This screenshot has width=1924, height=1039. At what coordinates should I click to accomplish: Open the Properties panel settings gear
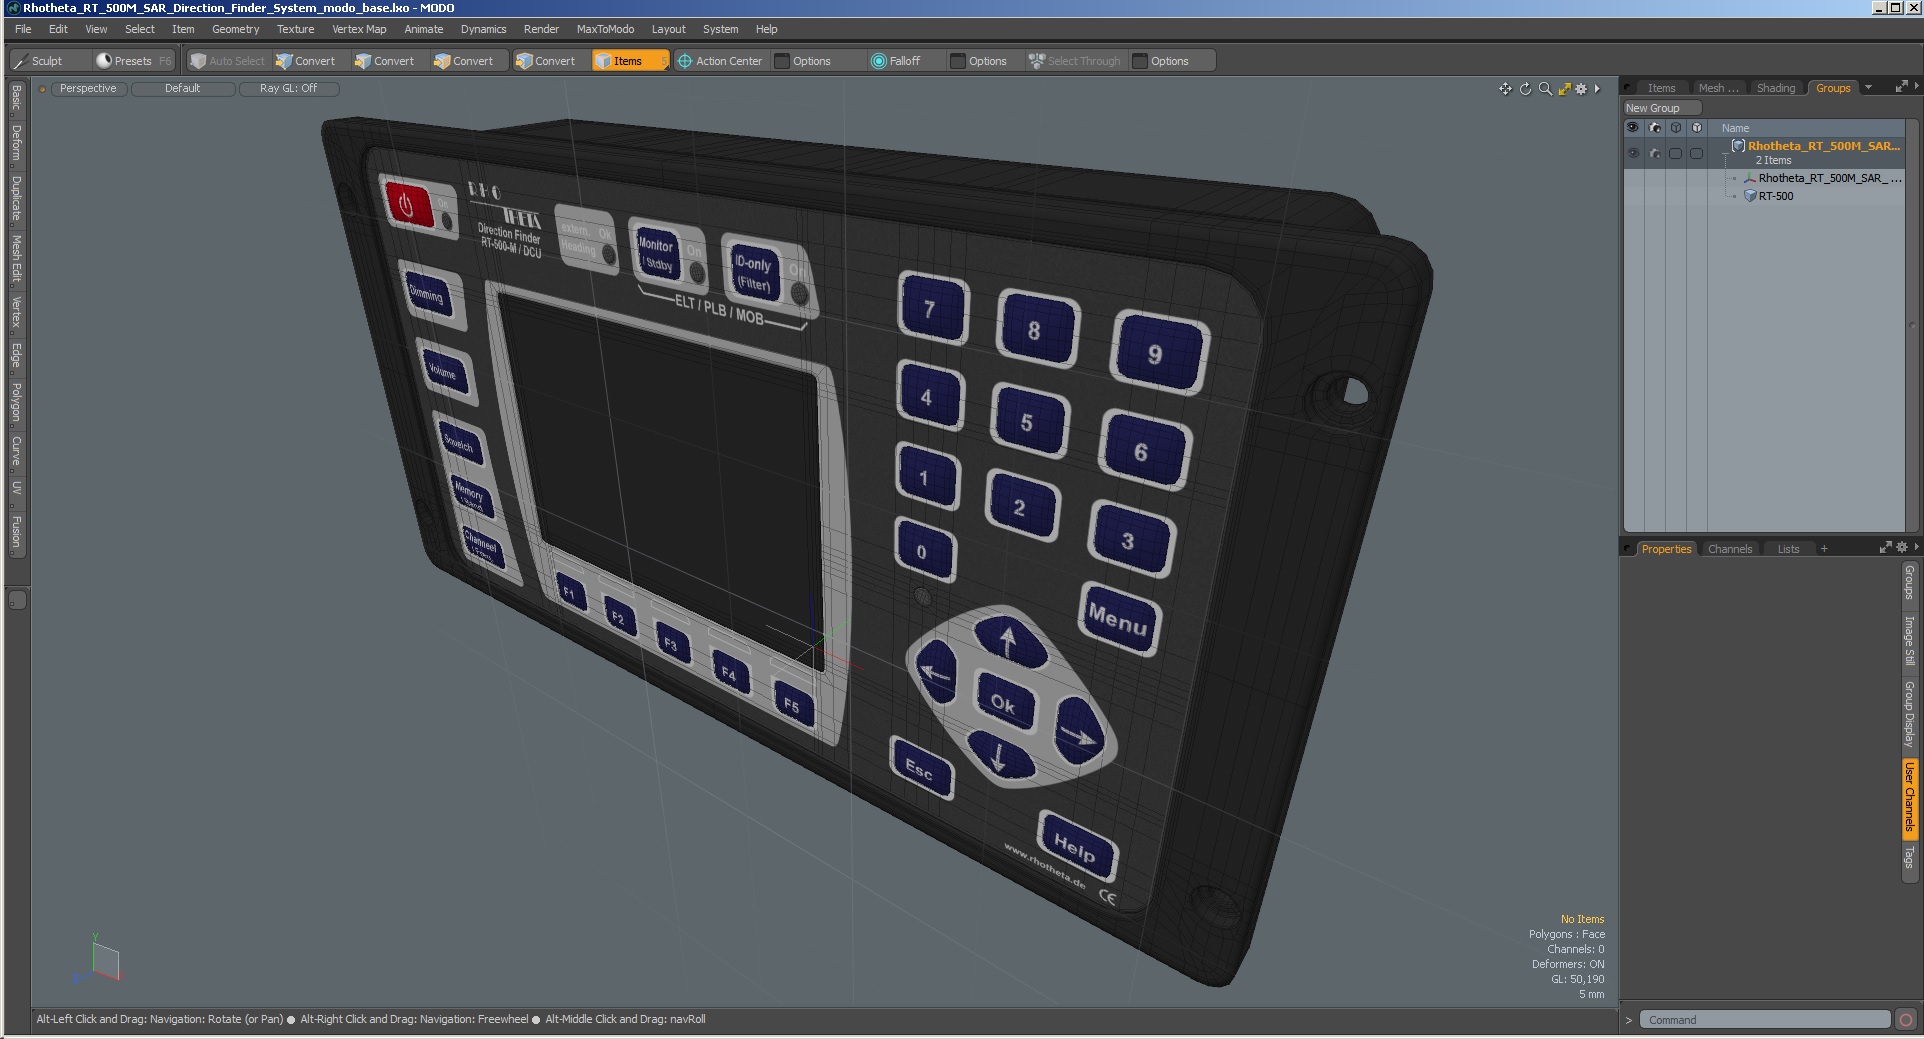tap(1902, 547)
